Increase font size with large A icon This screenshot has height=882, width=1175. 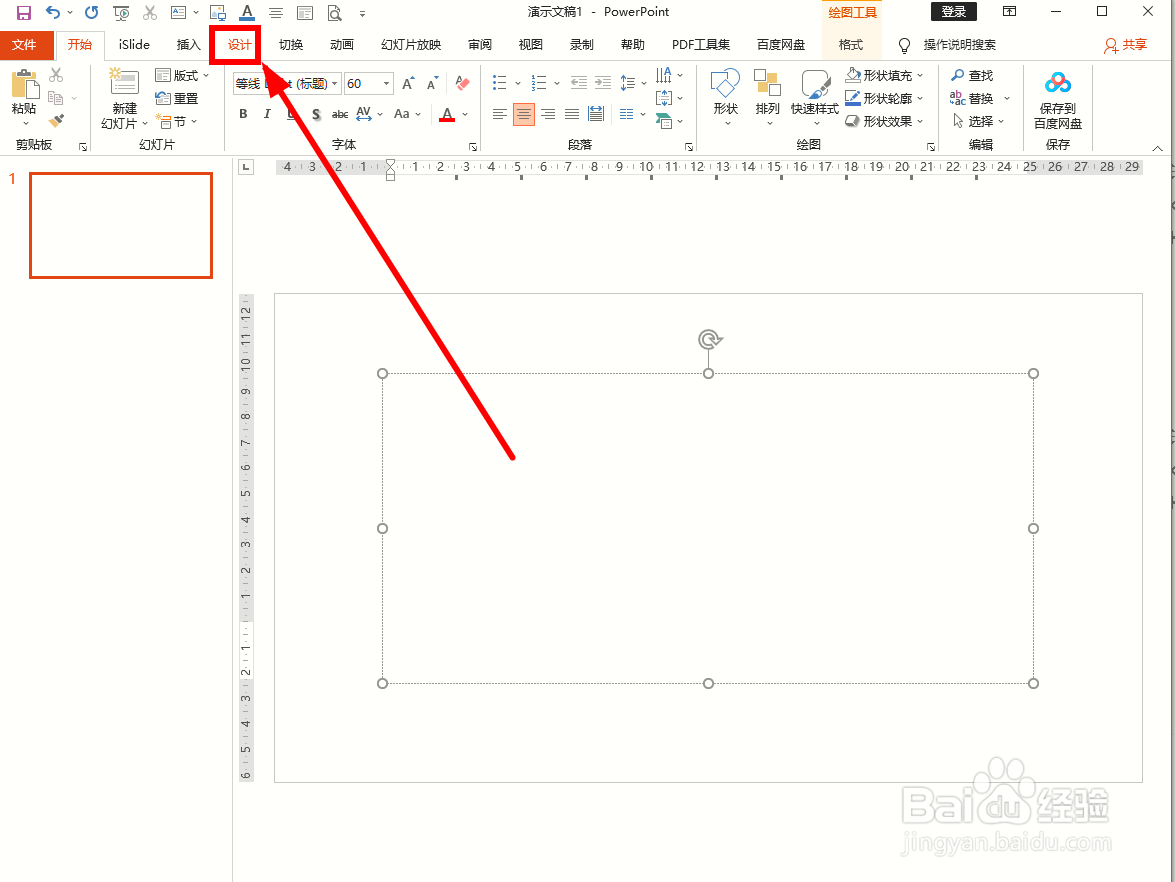[x=408, y=83]
